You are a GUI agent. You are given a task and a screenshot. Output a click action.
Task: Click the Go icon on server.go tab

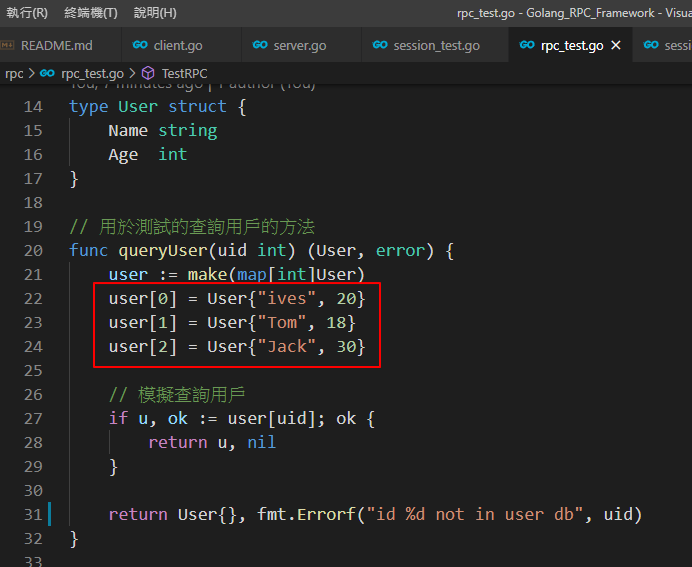(260, 45)
